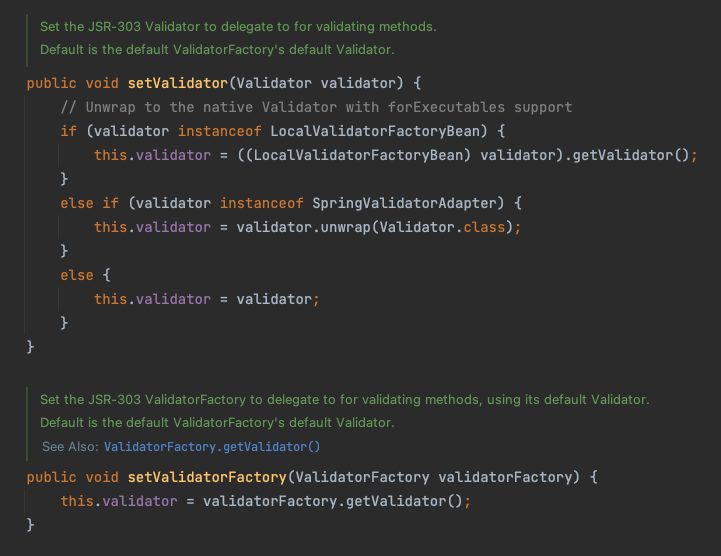Image resolution: width=721 pixels, height=556 pixels.
Task: Click the setValidatorFactory method name
Action: [207, 477]
